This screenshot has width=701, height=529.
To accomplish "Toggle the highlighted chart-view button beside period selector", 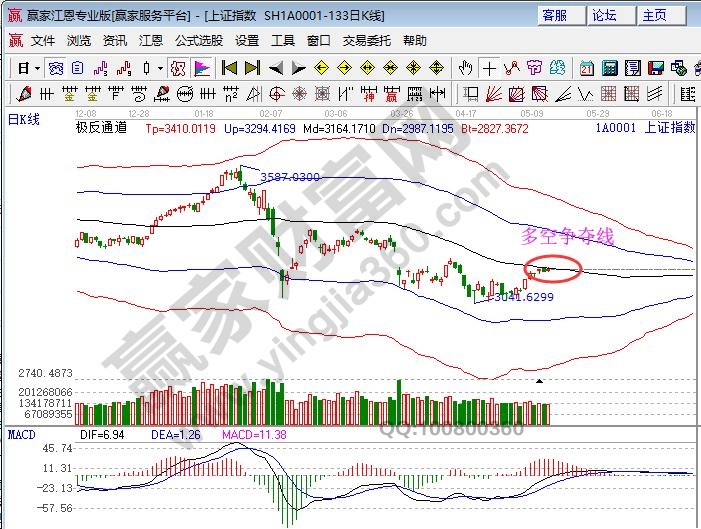I will (x=57, y=68).
